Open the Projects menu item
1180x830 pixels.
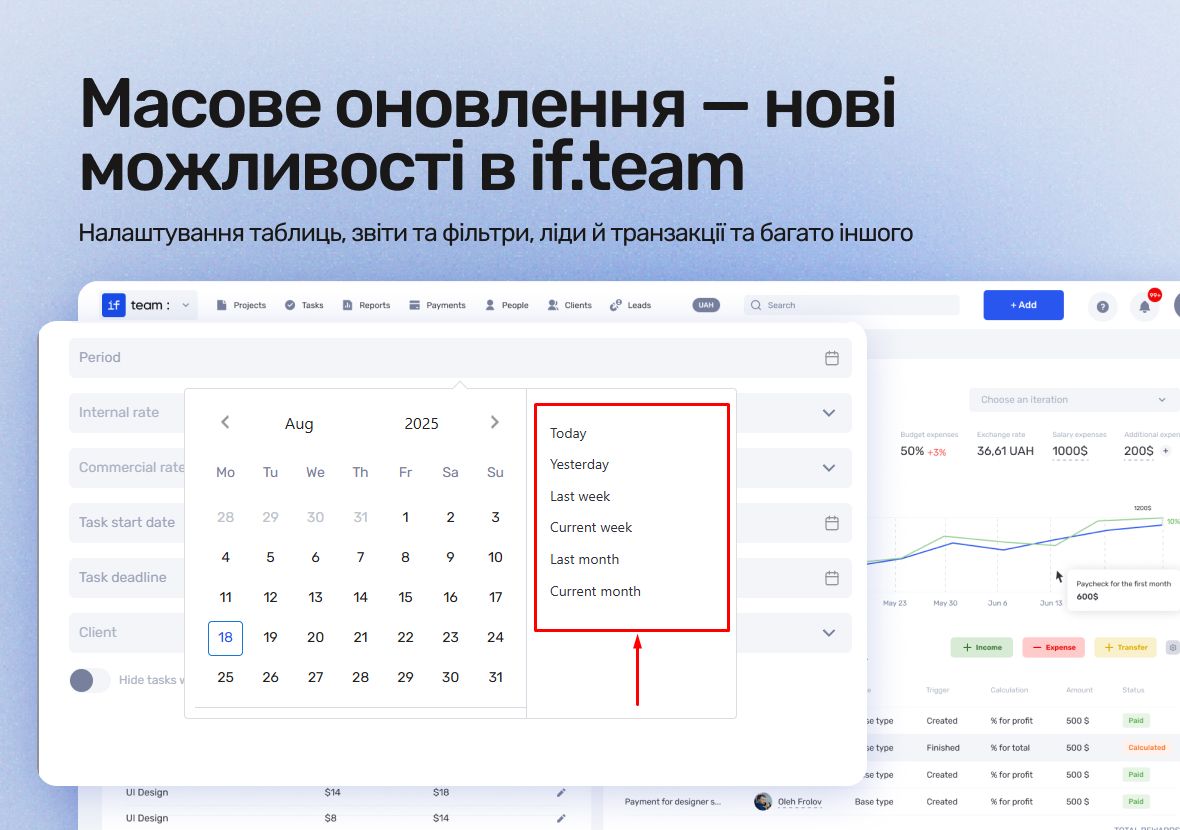241,305
